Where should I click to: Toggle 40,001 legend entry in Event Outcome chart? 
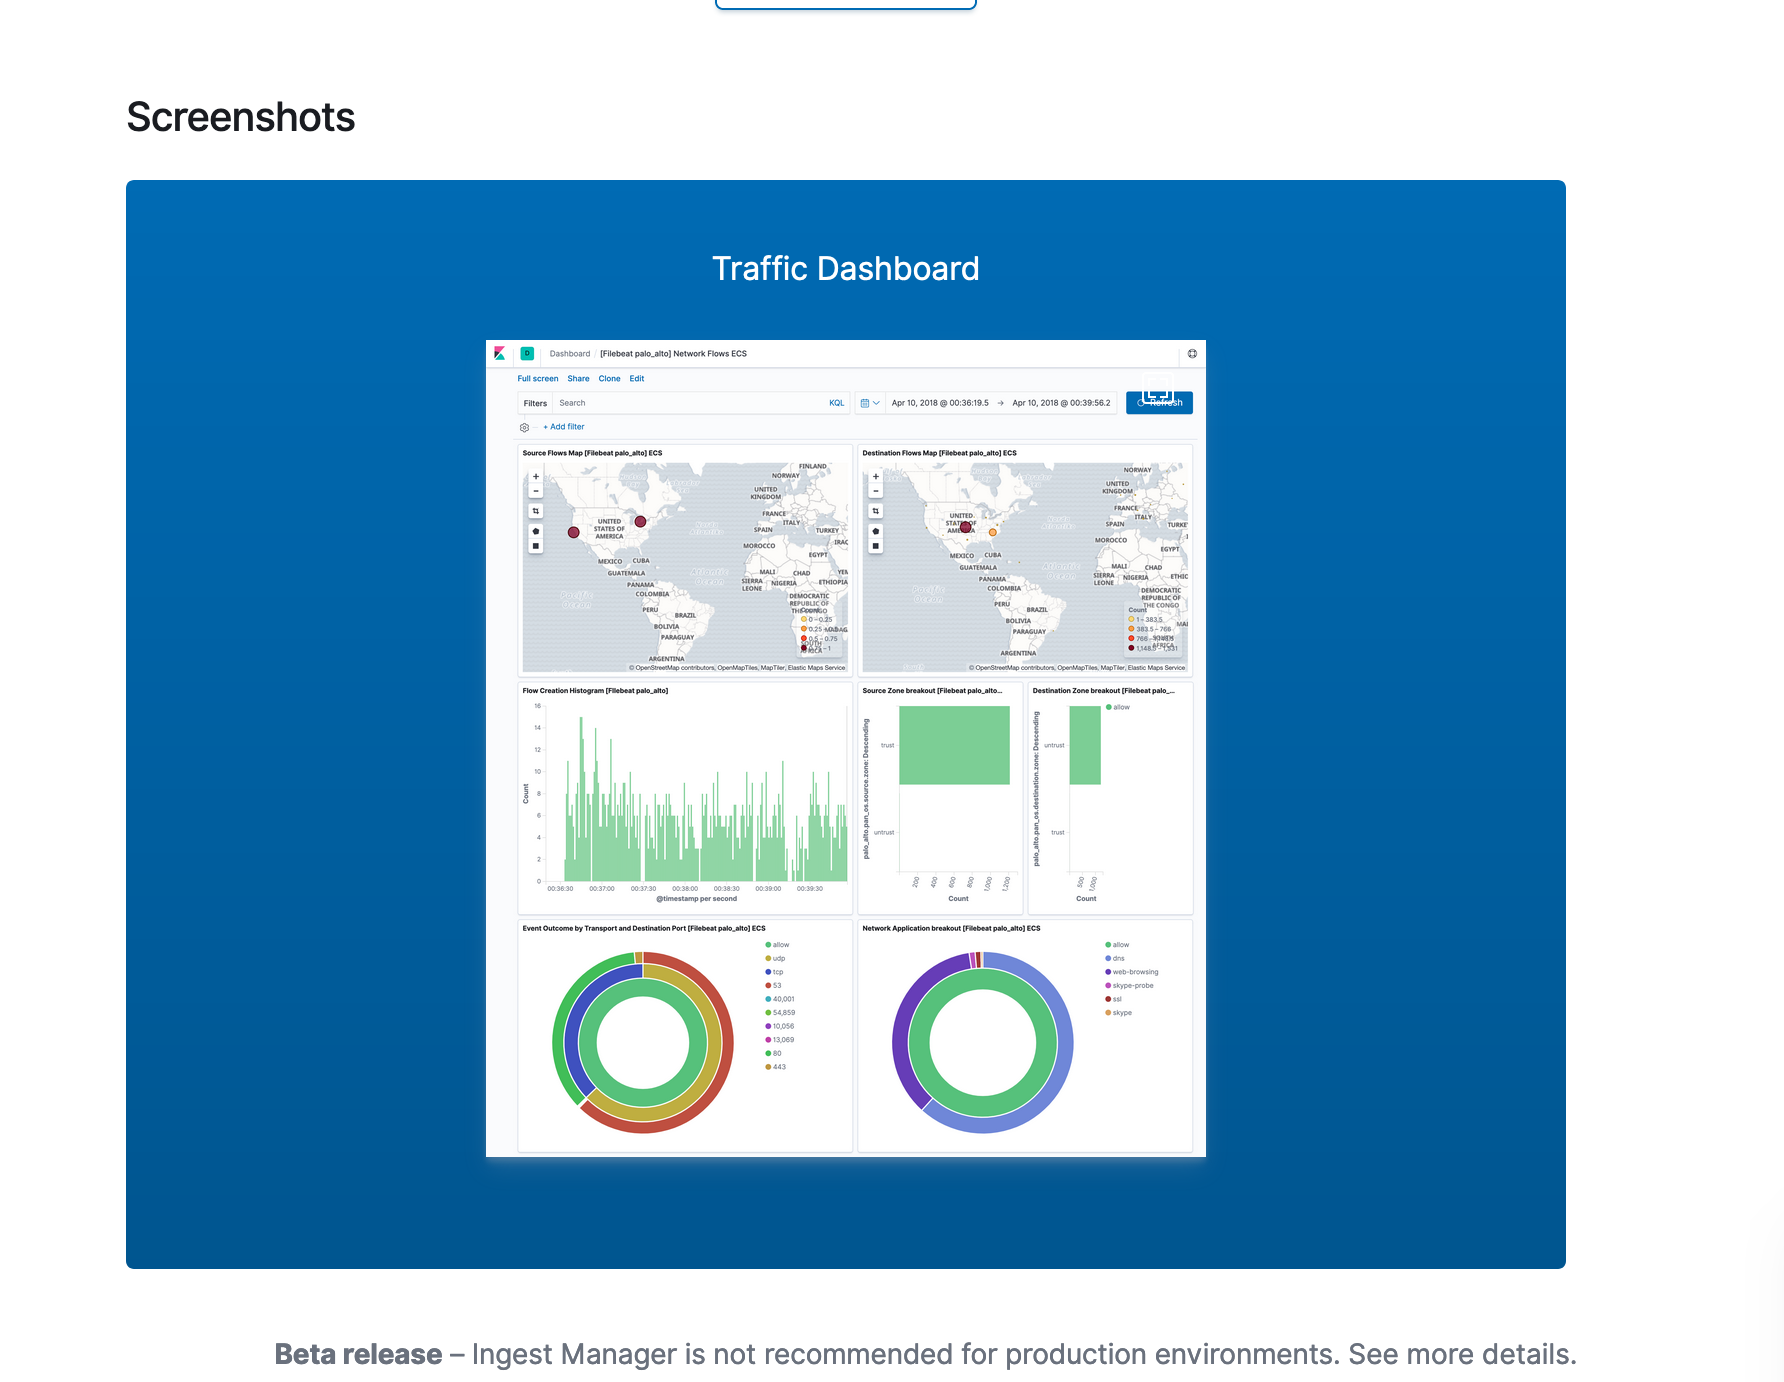point(780,999)
